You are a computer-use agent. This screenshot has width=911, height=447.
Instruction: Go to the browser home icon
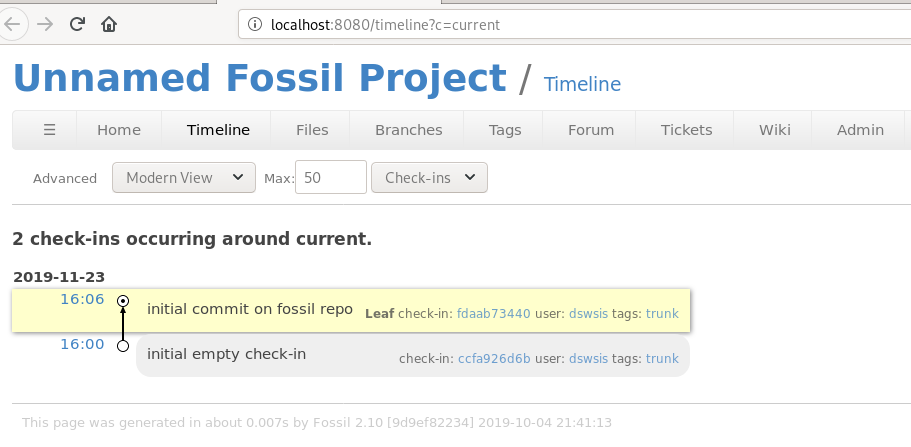(x=109, y=24)
